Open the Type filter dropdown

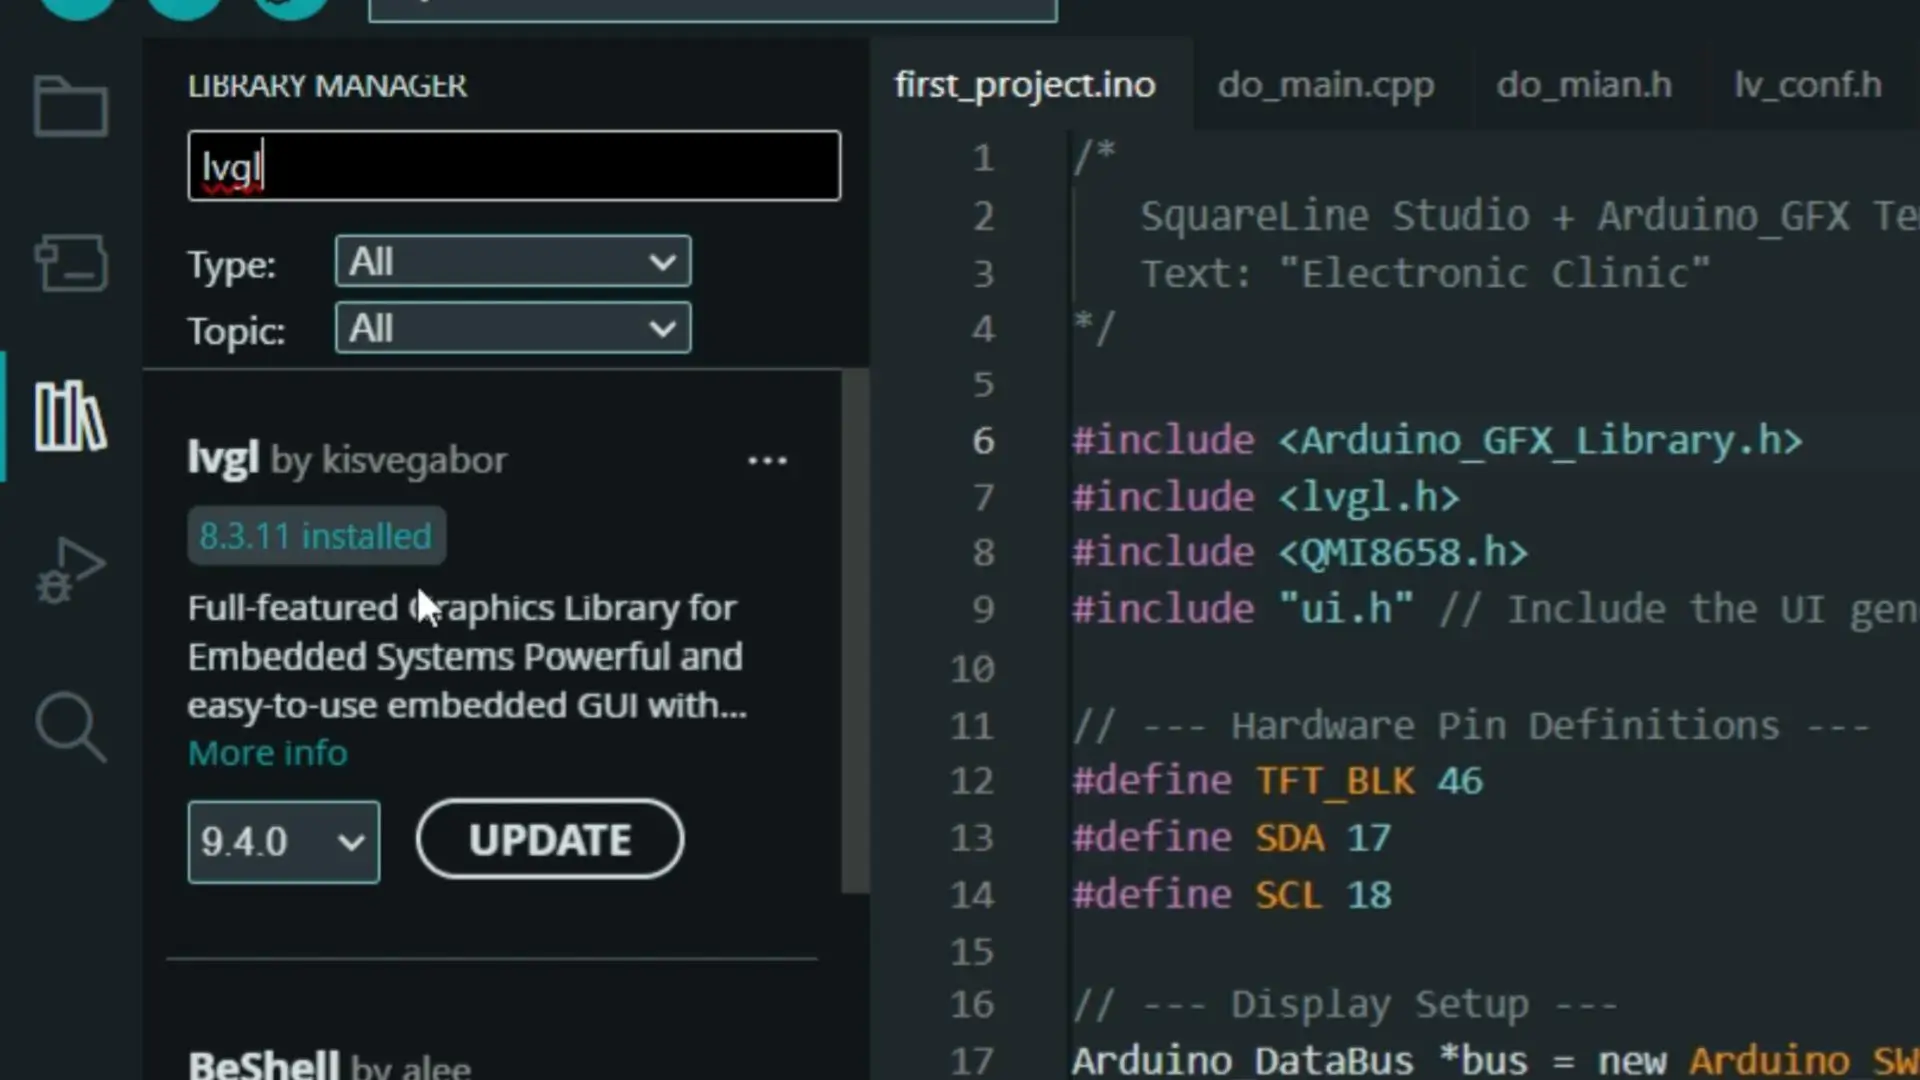coord(512,262)
